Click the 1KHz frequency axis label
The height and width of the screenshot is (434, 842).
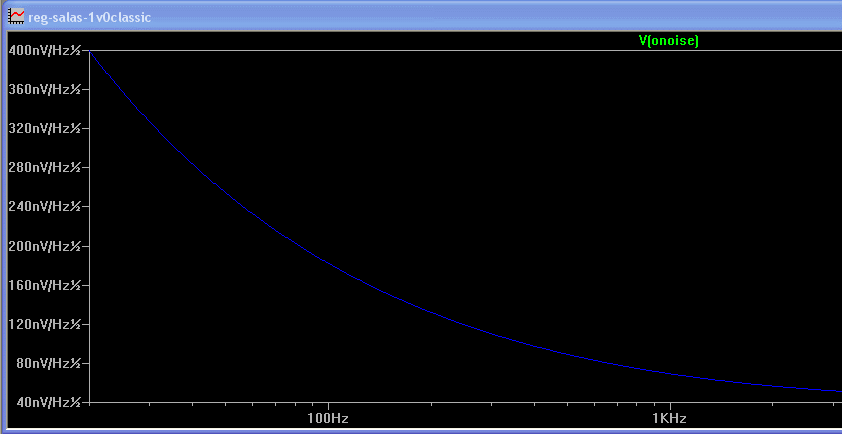click(670, 419)
